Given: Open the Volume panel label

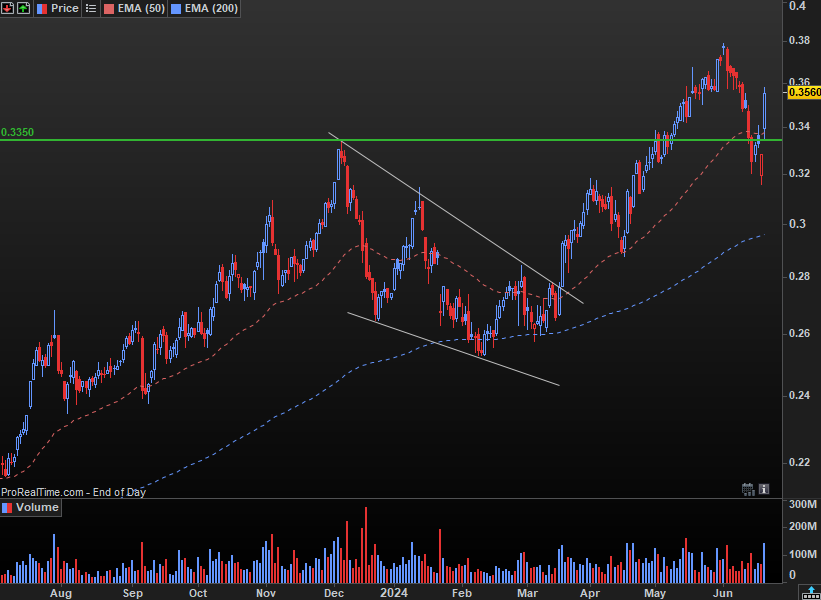Looking at the screenshot, I should tap(37, 507).
